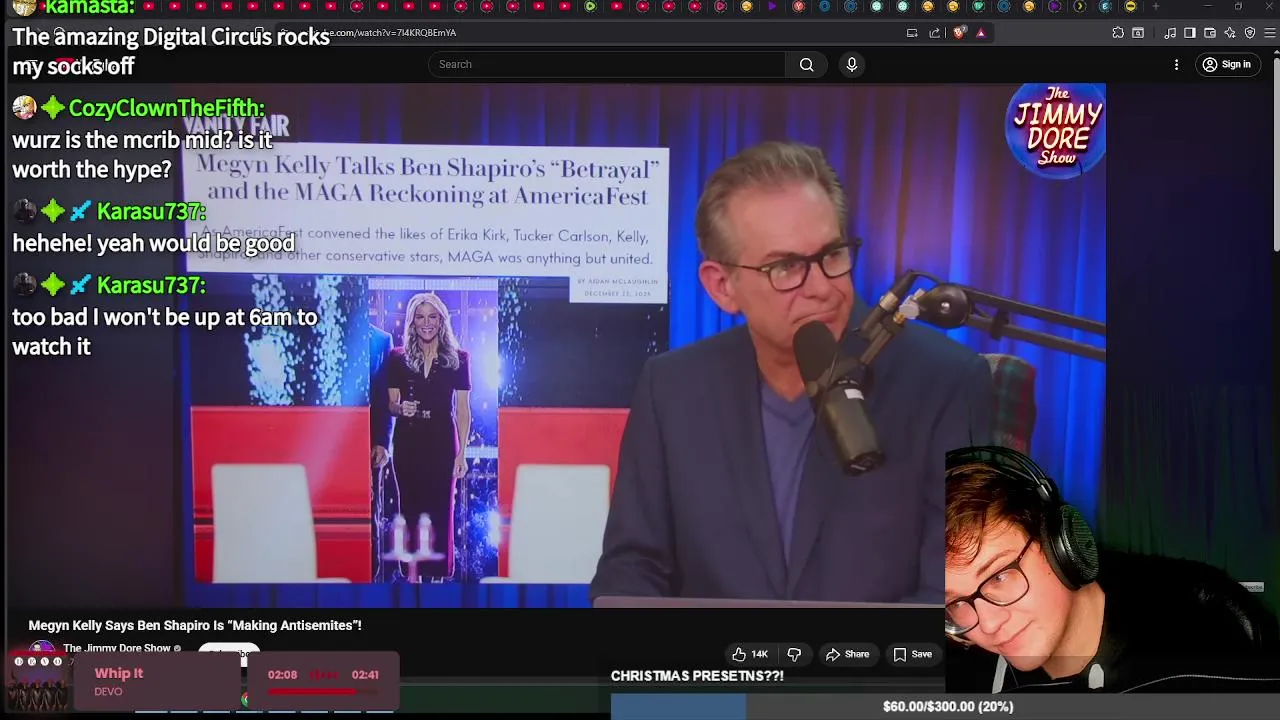Screen dimensions: 1280x720
Task: Open the Brave playlist music-note icon
Action: pos(1170,33)
